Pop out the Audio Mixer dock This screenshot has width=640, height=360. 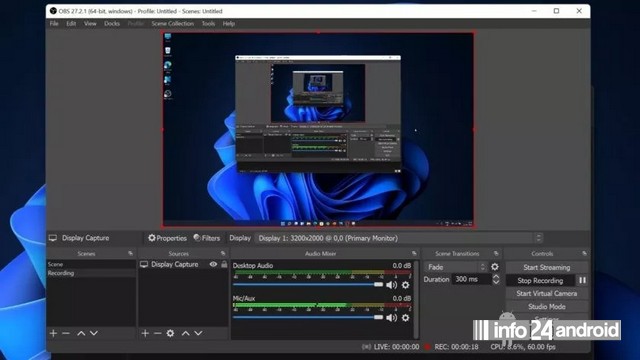[x=414, y=253]
